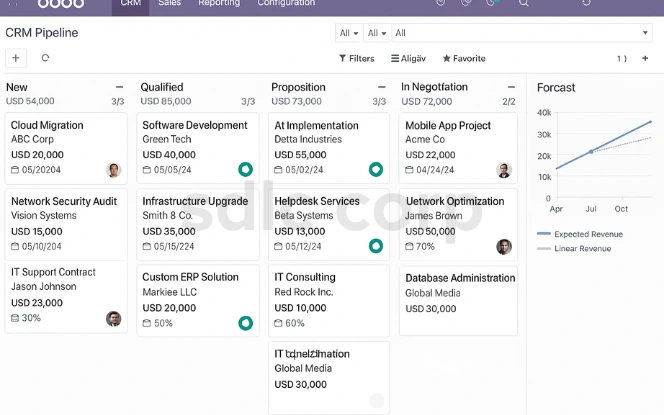Image resolution: width=664 pixels, height=415 pixels.
Task: Collapse the In Negotiation column with minus
Action: click(x=511, y=87)
